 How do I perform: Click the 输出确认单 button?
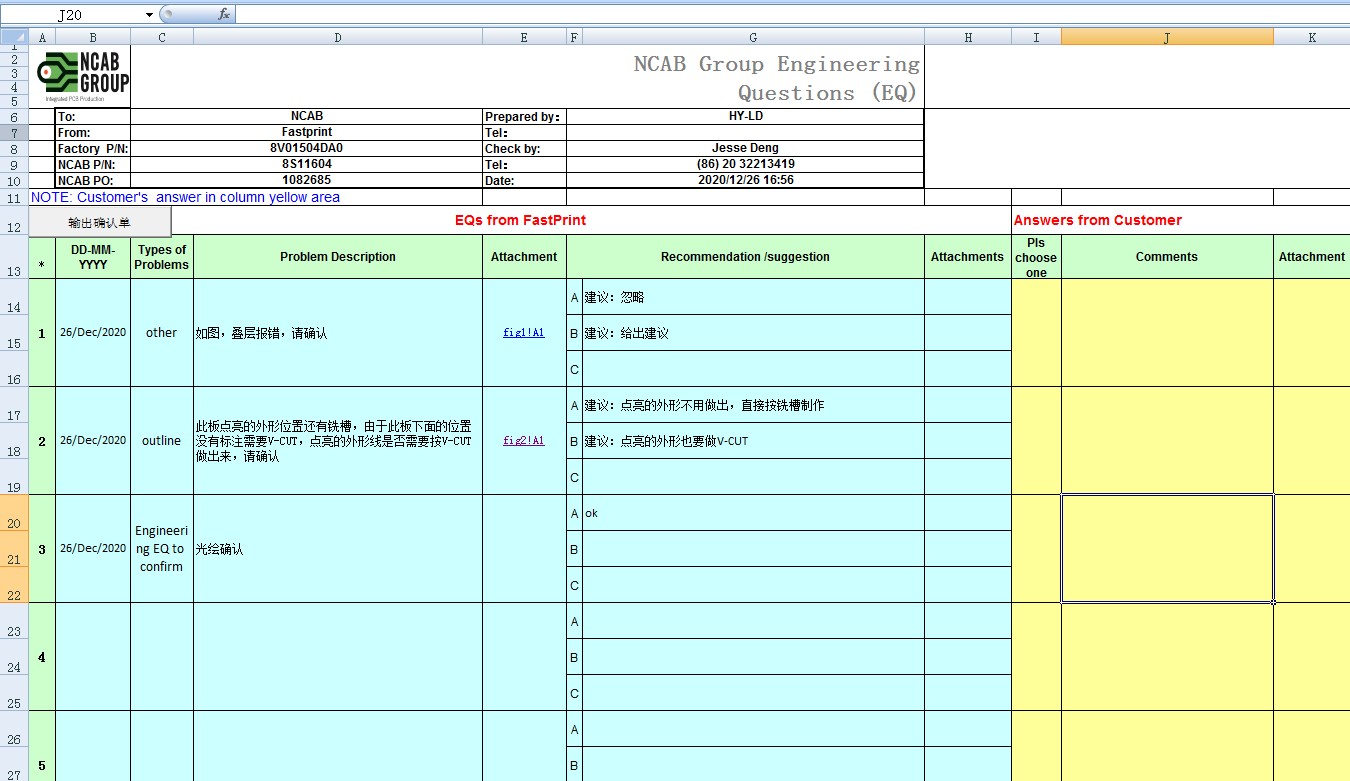100,222
